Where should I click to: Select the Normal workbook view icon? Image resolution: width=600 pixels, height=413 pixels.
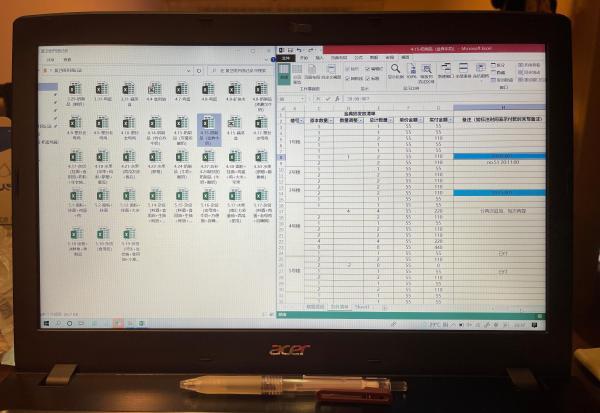pos(284,73)
